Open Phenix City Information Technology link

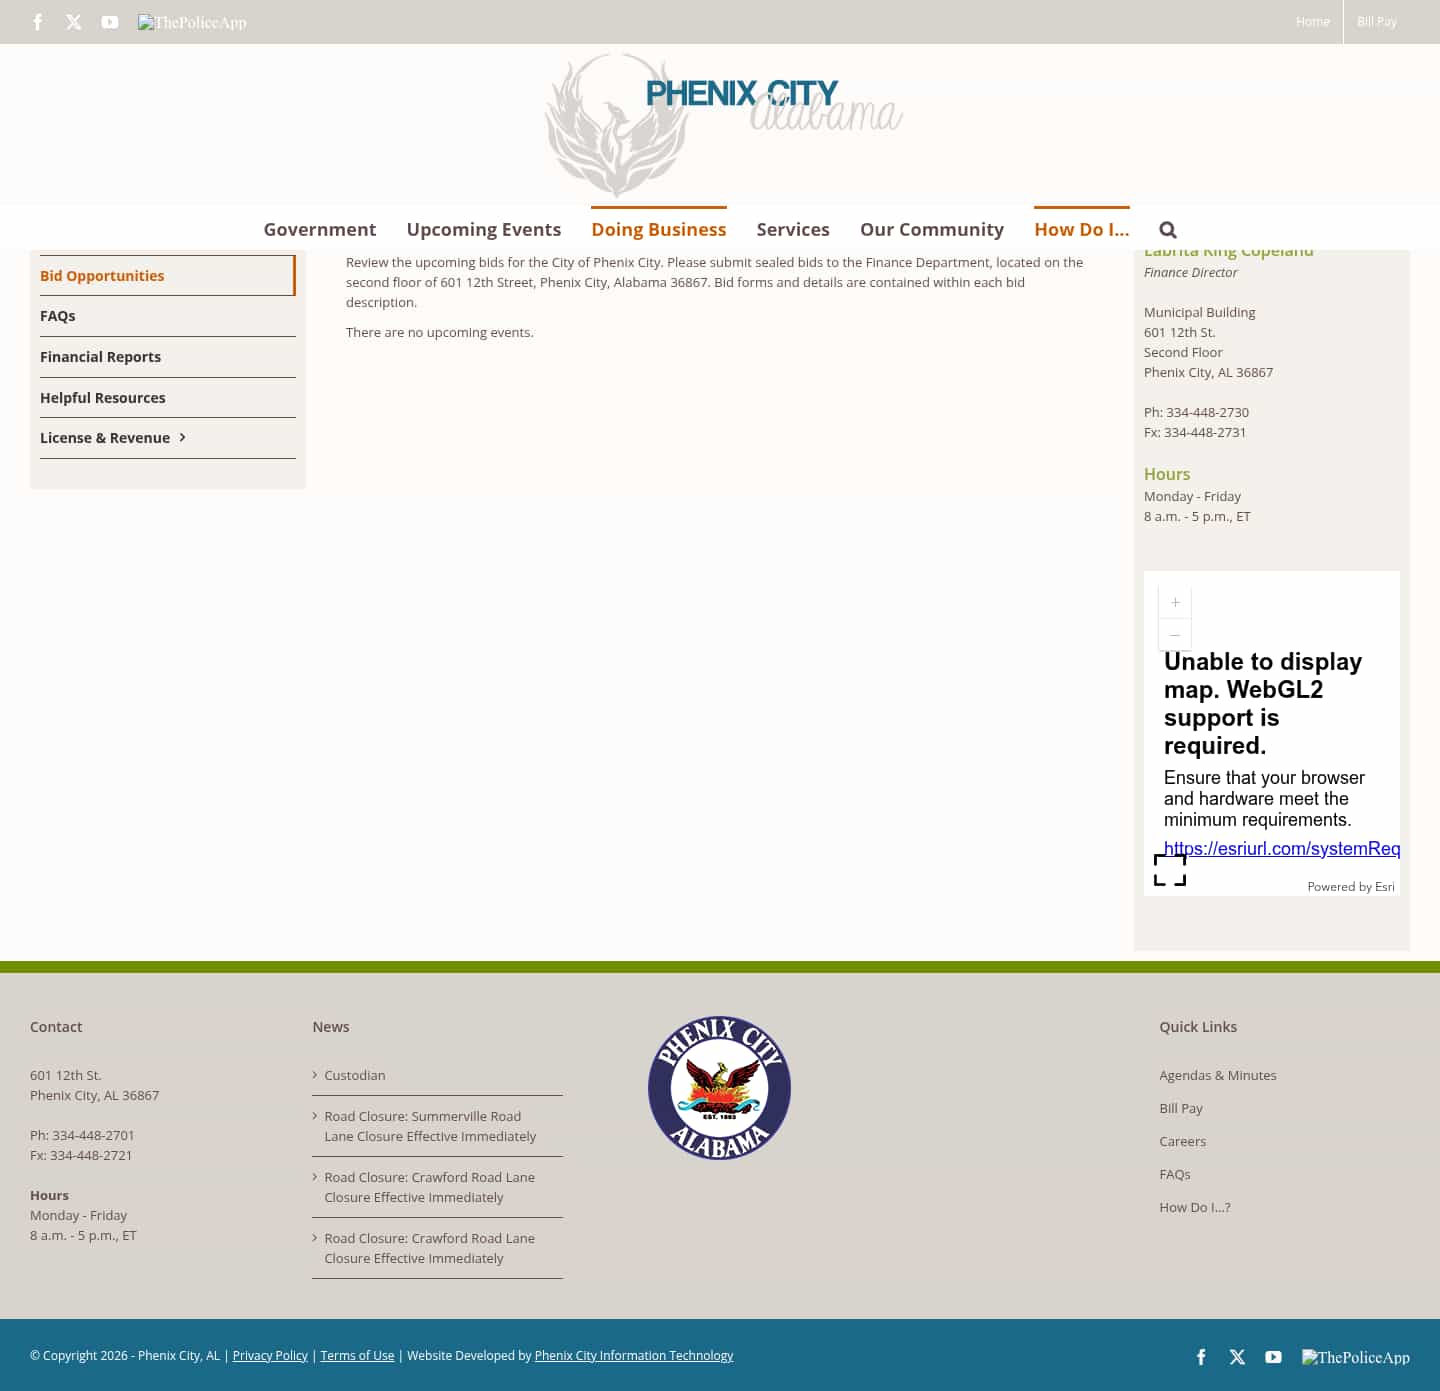point(634,1356)
